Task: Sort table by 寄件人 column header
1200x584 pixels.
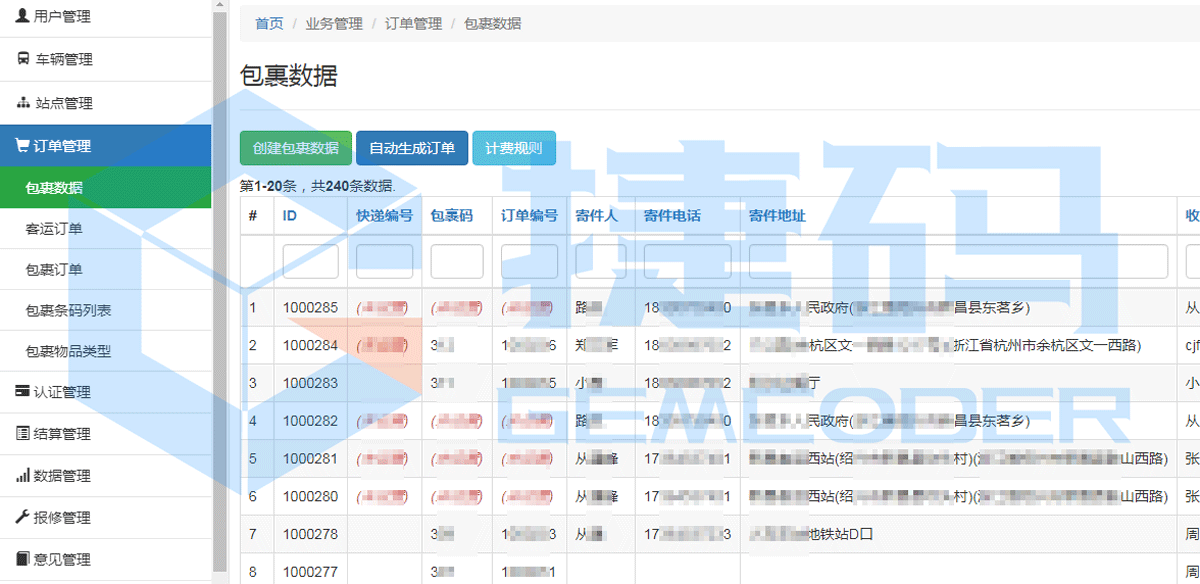Action: (x=596, y=216)
